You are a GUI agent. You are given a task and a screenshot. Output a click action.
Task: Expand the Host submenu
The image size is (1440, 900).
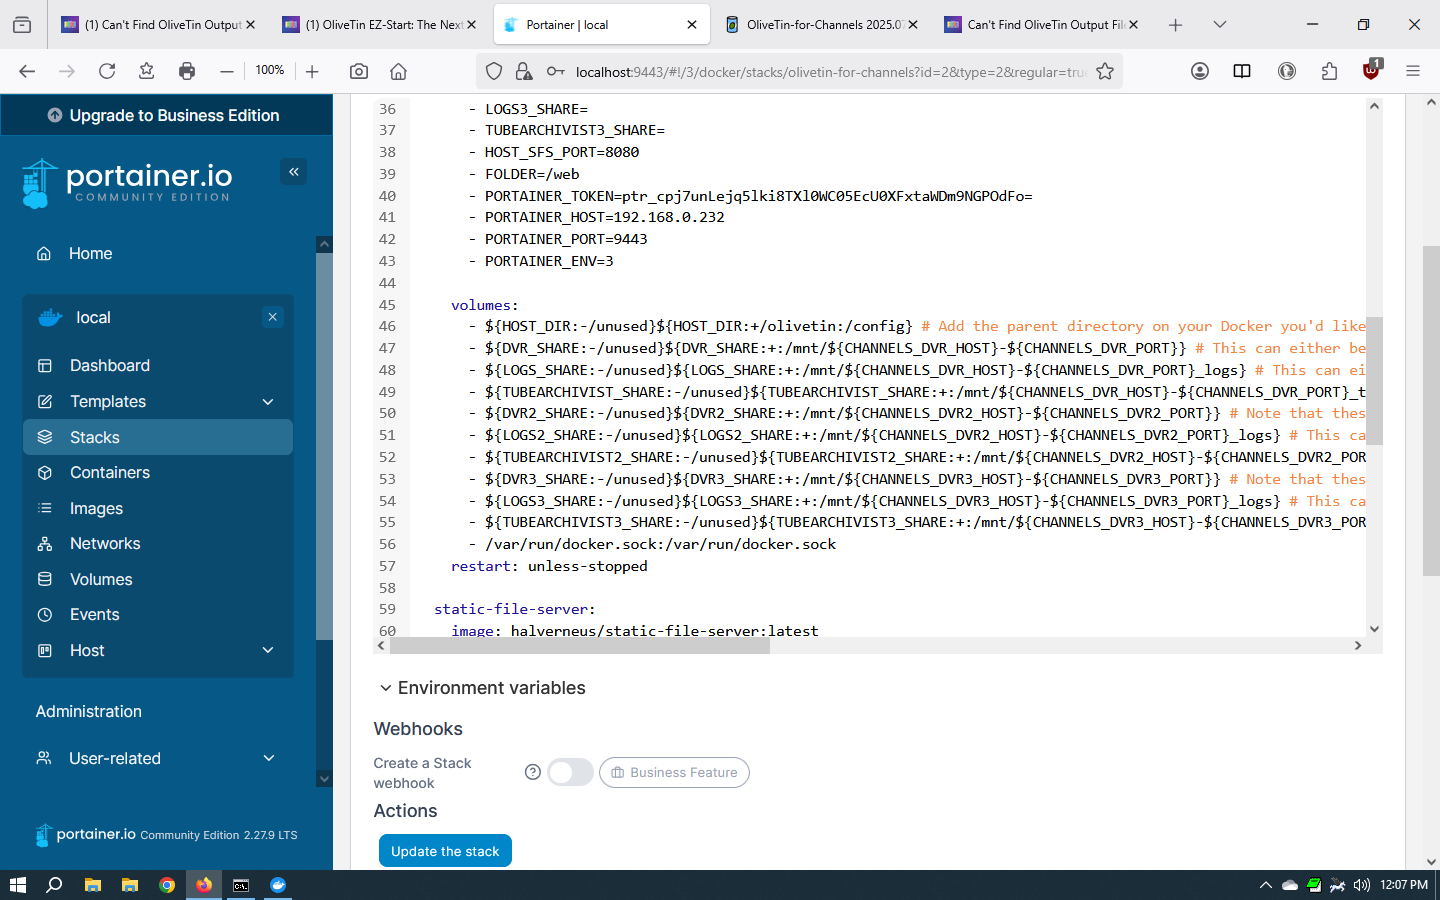coord(268,650)
